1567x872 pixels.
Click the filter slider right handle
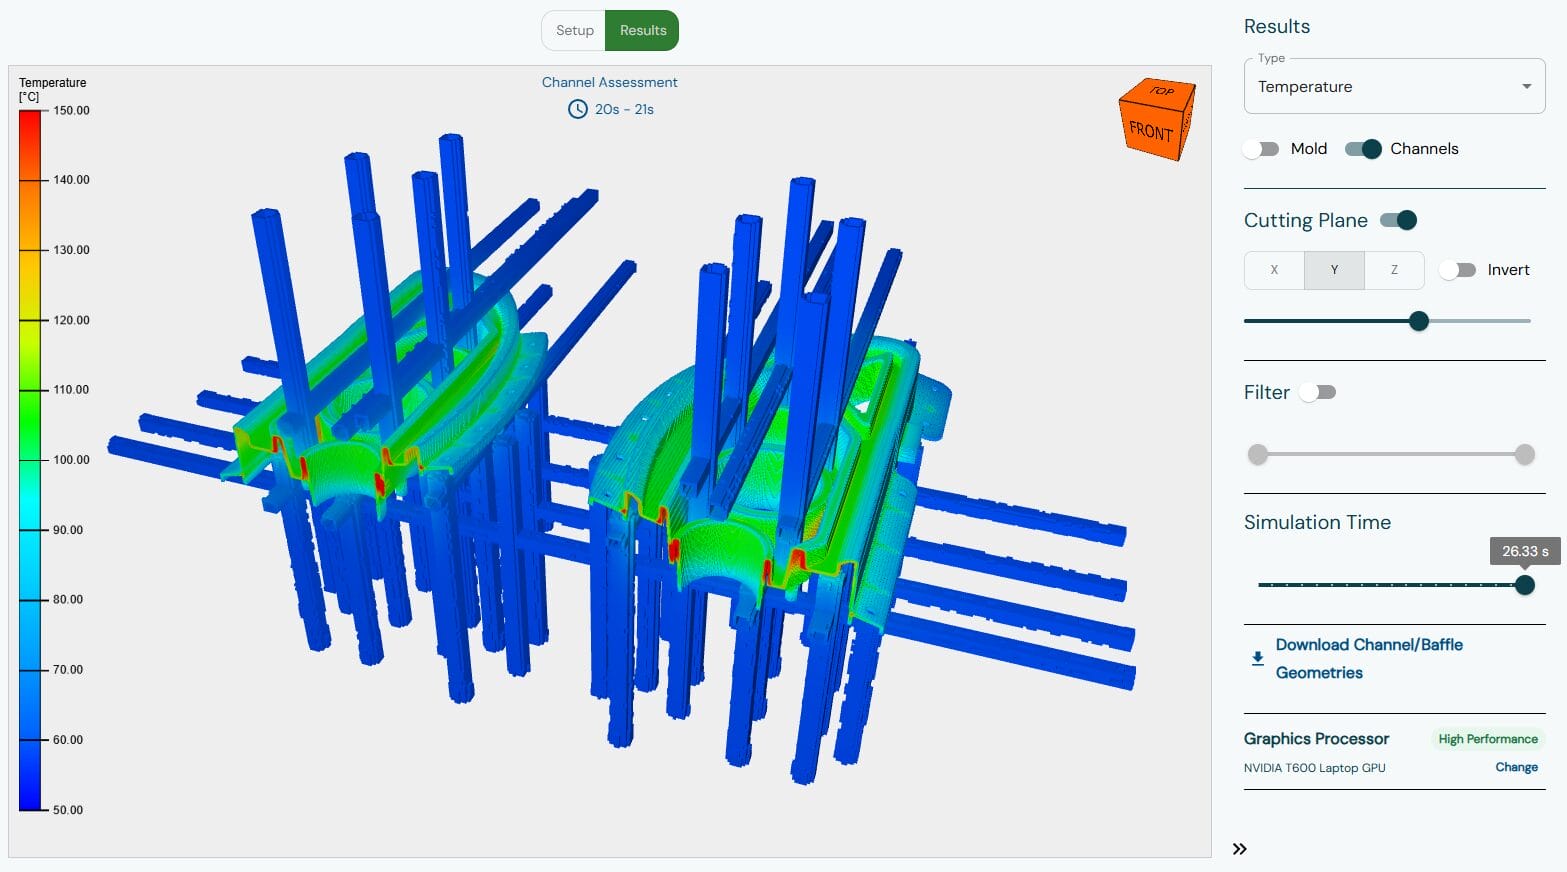click(1524, 455)
